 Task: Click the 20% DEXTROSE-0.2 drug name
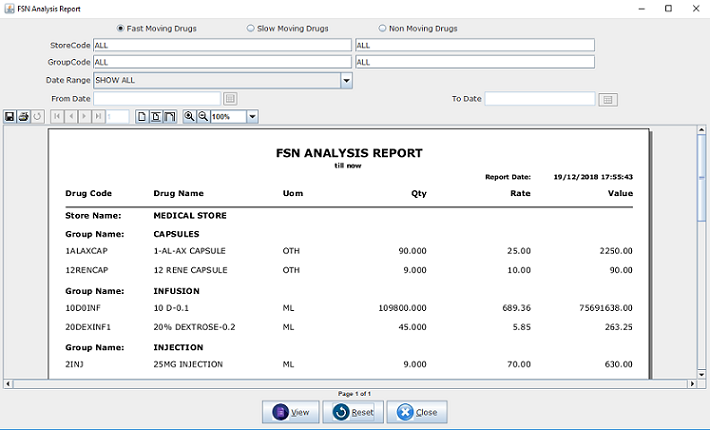click(194, 327)
